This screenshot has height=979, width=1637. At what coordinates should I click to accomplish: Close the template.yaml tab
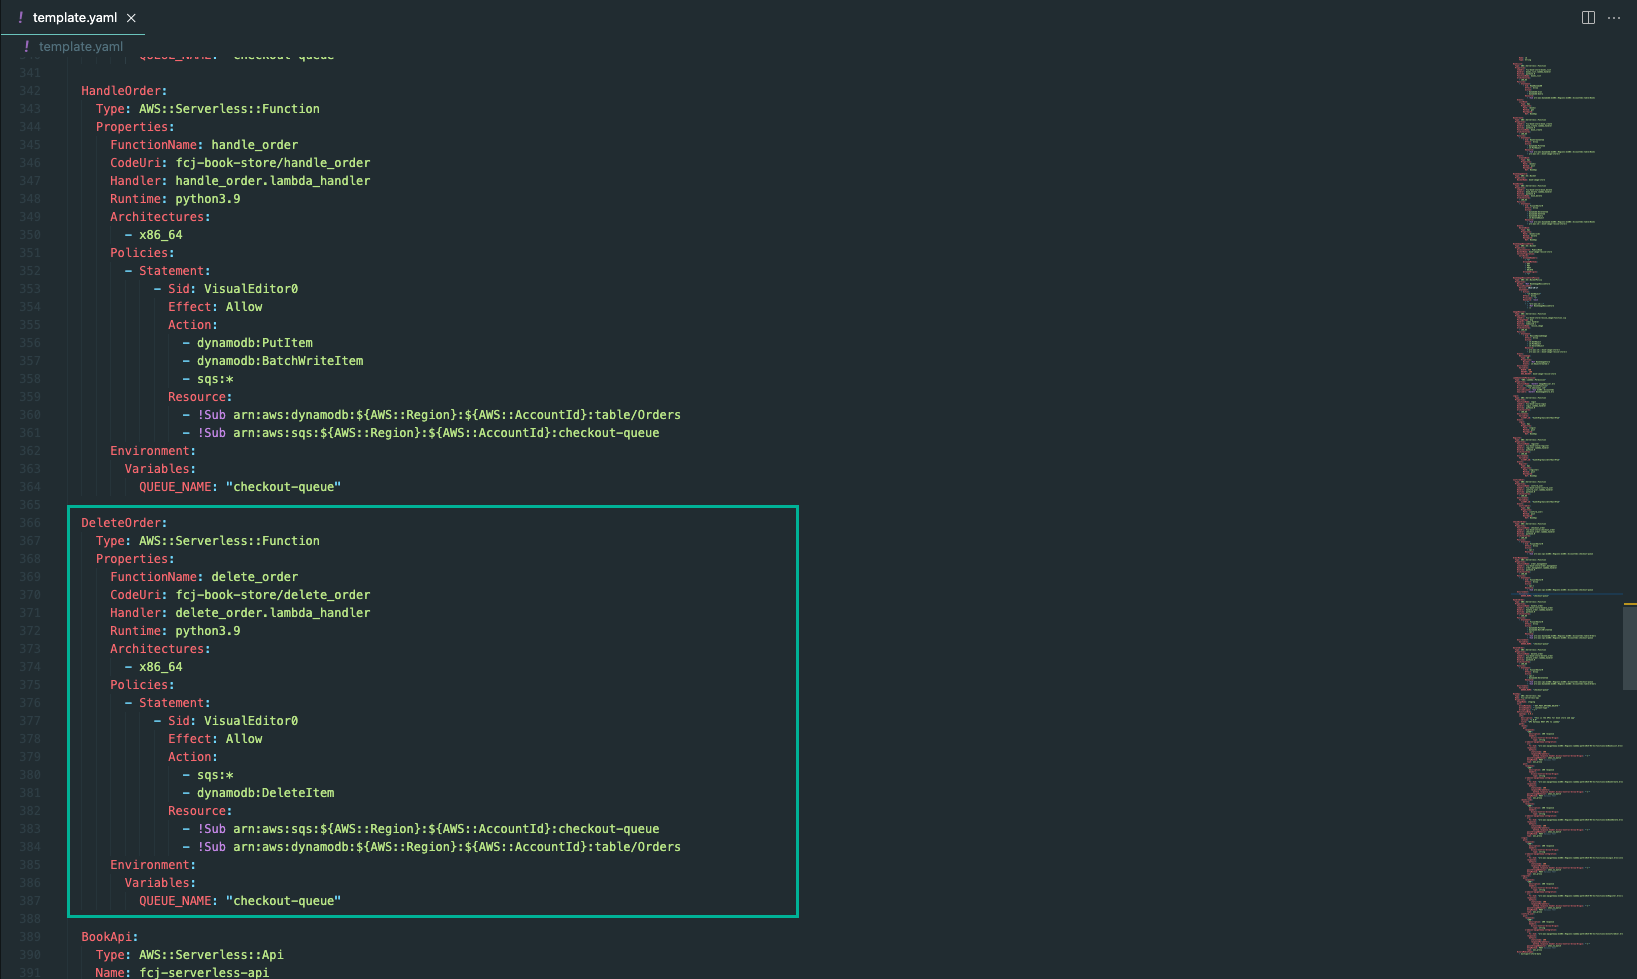pos(131,18)
